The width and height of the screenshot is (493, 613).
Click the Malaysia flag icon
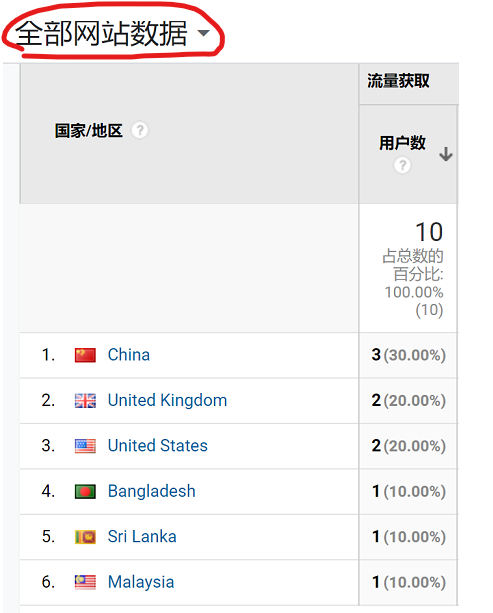click(x=85, y=583)
